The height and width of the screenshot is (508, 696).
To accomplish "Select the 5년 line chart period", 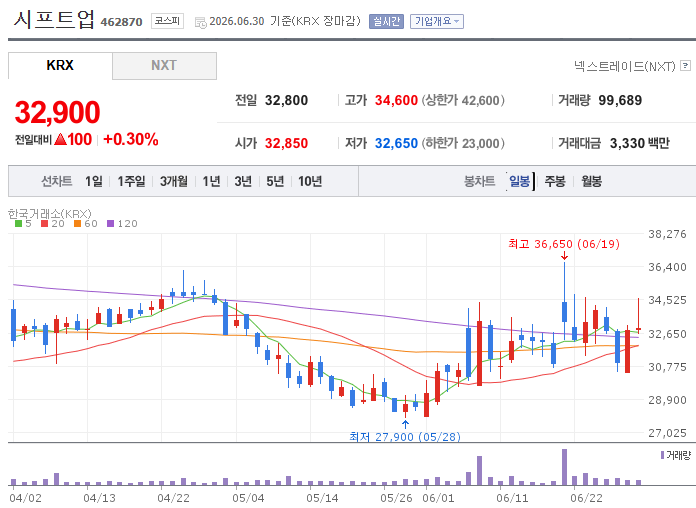I will click(x=275, y=181).
